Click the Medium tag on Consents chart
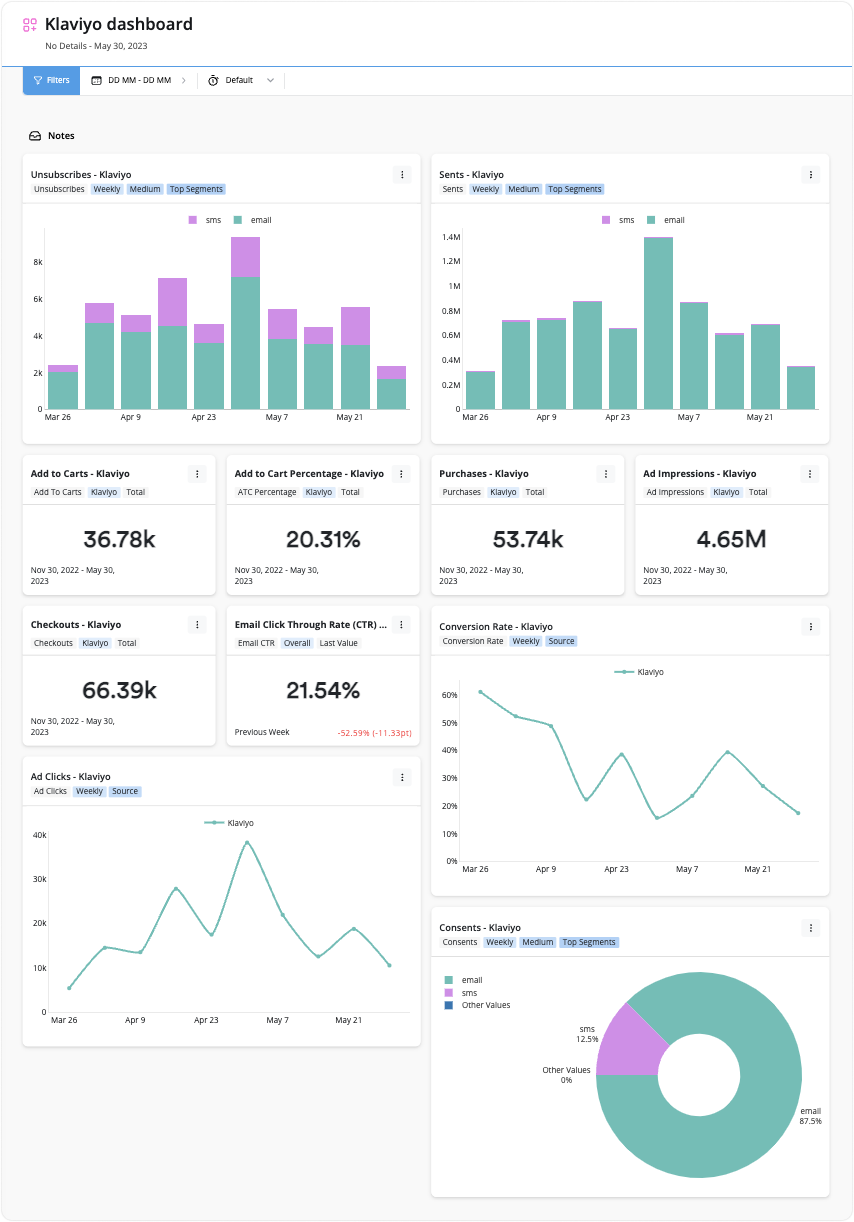The width and height of the screenshot is (854, 1222). [537, 942]
